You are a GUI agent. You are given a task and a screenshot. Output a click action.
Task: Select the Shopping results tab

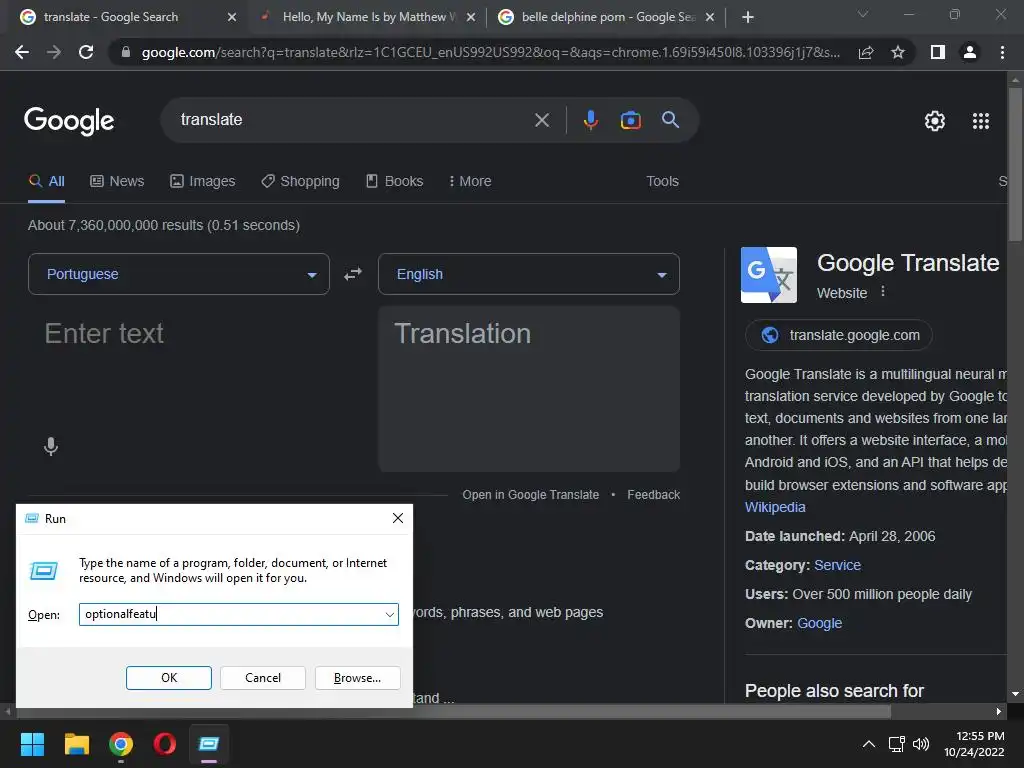click(300, 181)
